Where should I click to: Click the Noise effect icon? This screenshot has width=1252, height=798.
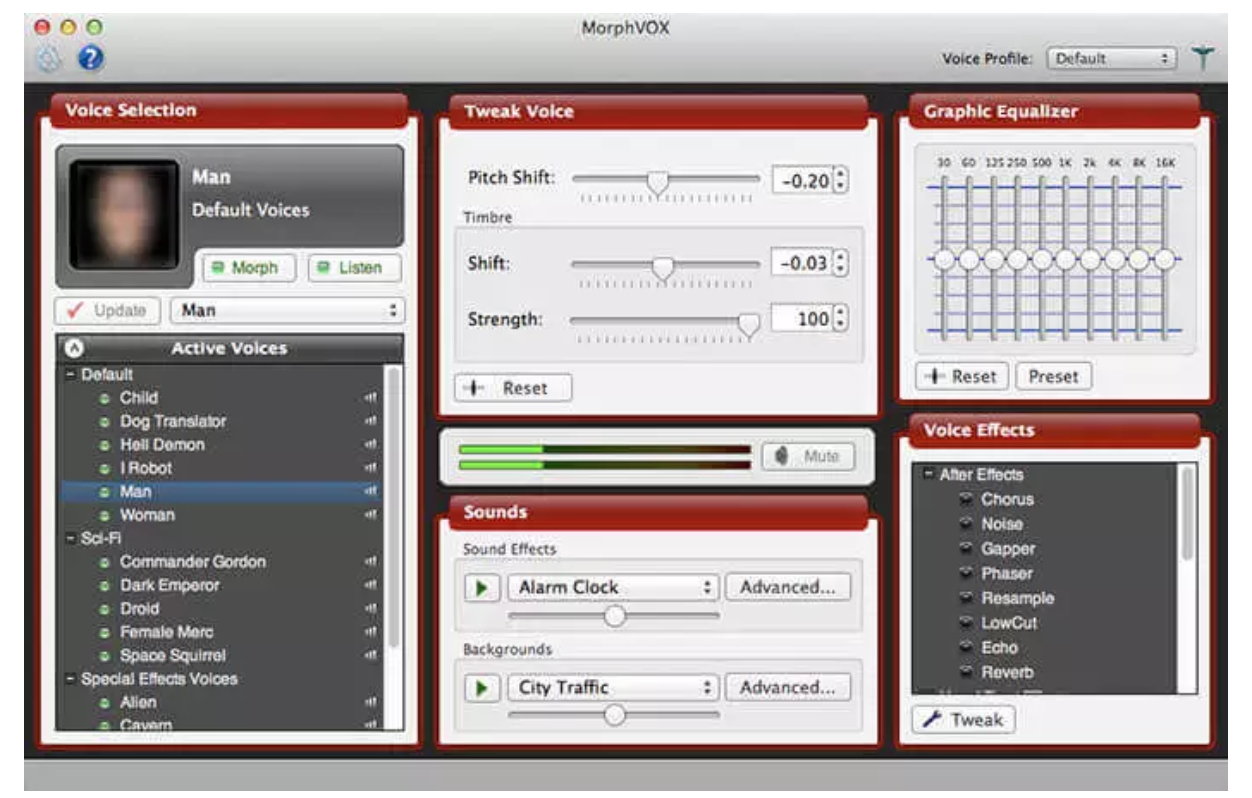point(966,524)
